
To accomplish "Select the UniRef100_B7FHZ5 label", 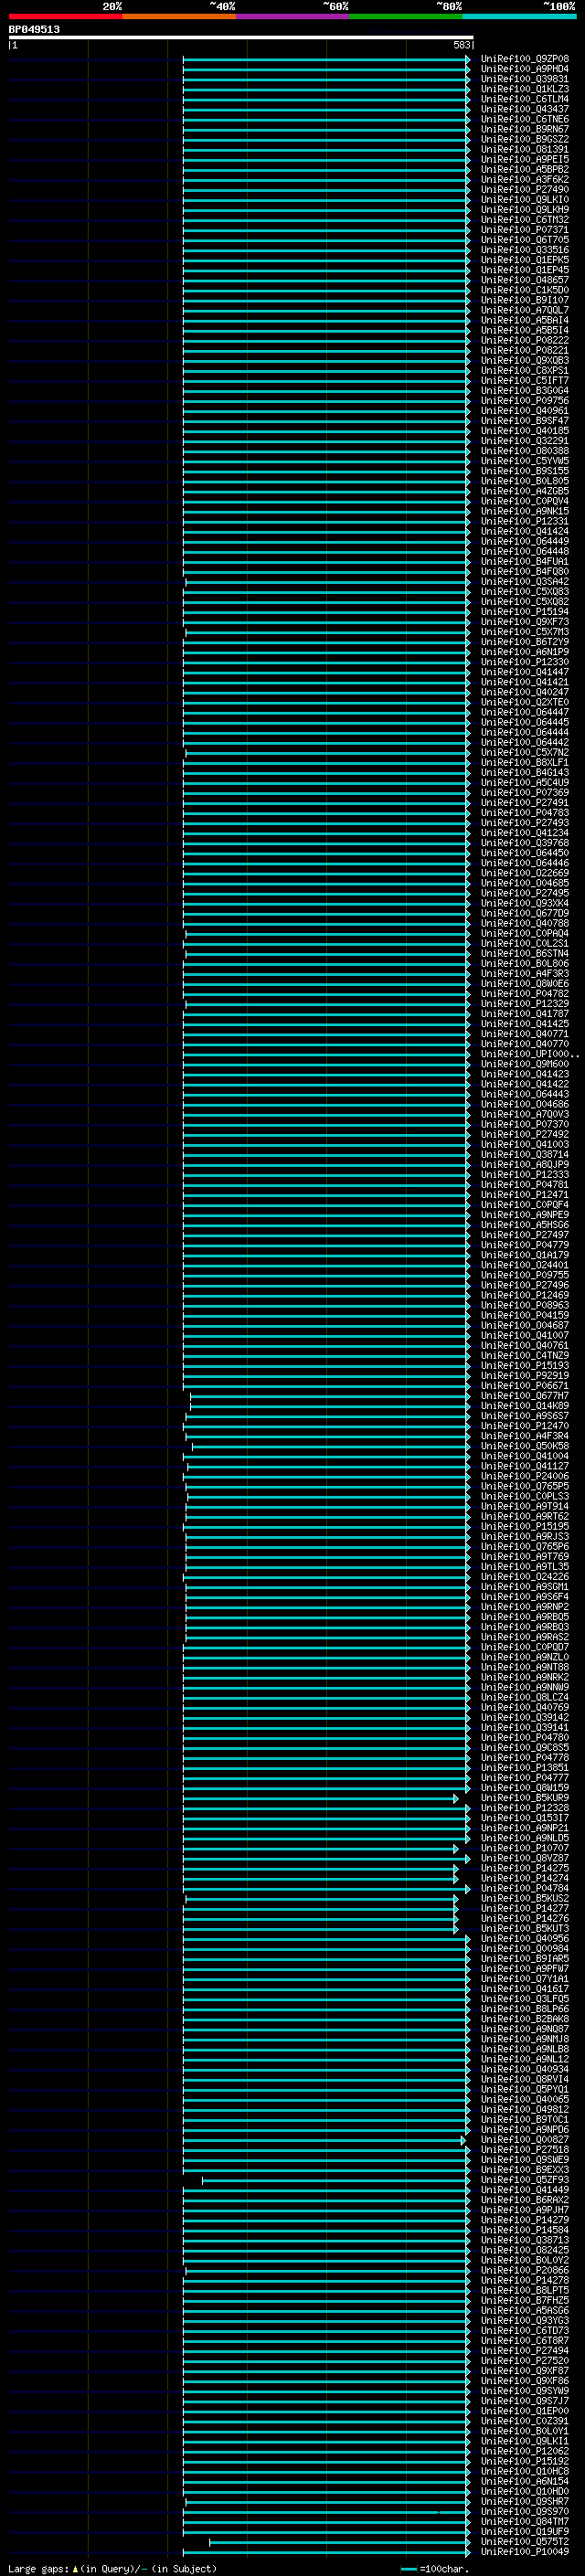I will tap(524, 2300).
